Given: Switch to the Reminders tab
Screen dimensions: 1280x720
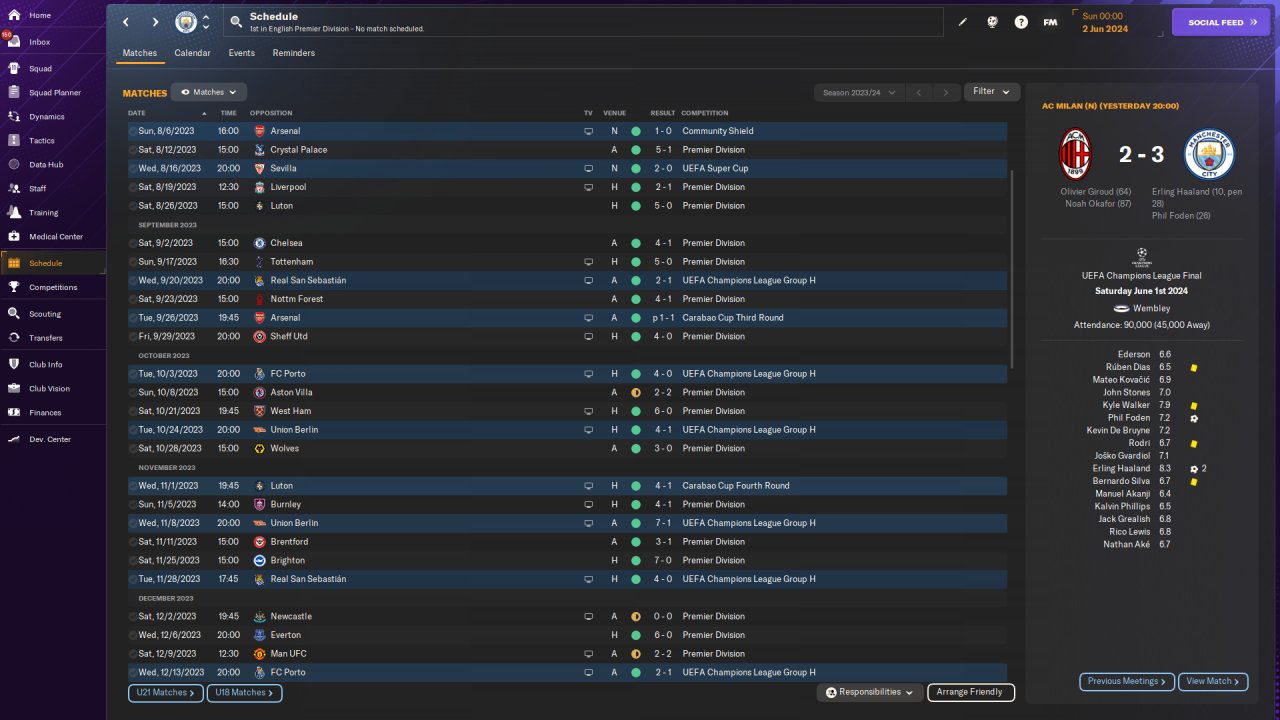Looking at the screenshot, I should pyautogui.click(x=293, y=53).
